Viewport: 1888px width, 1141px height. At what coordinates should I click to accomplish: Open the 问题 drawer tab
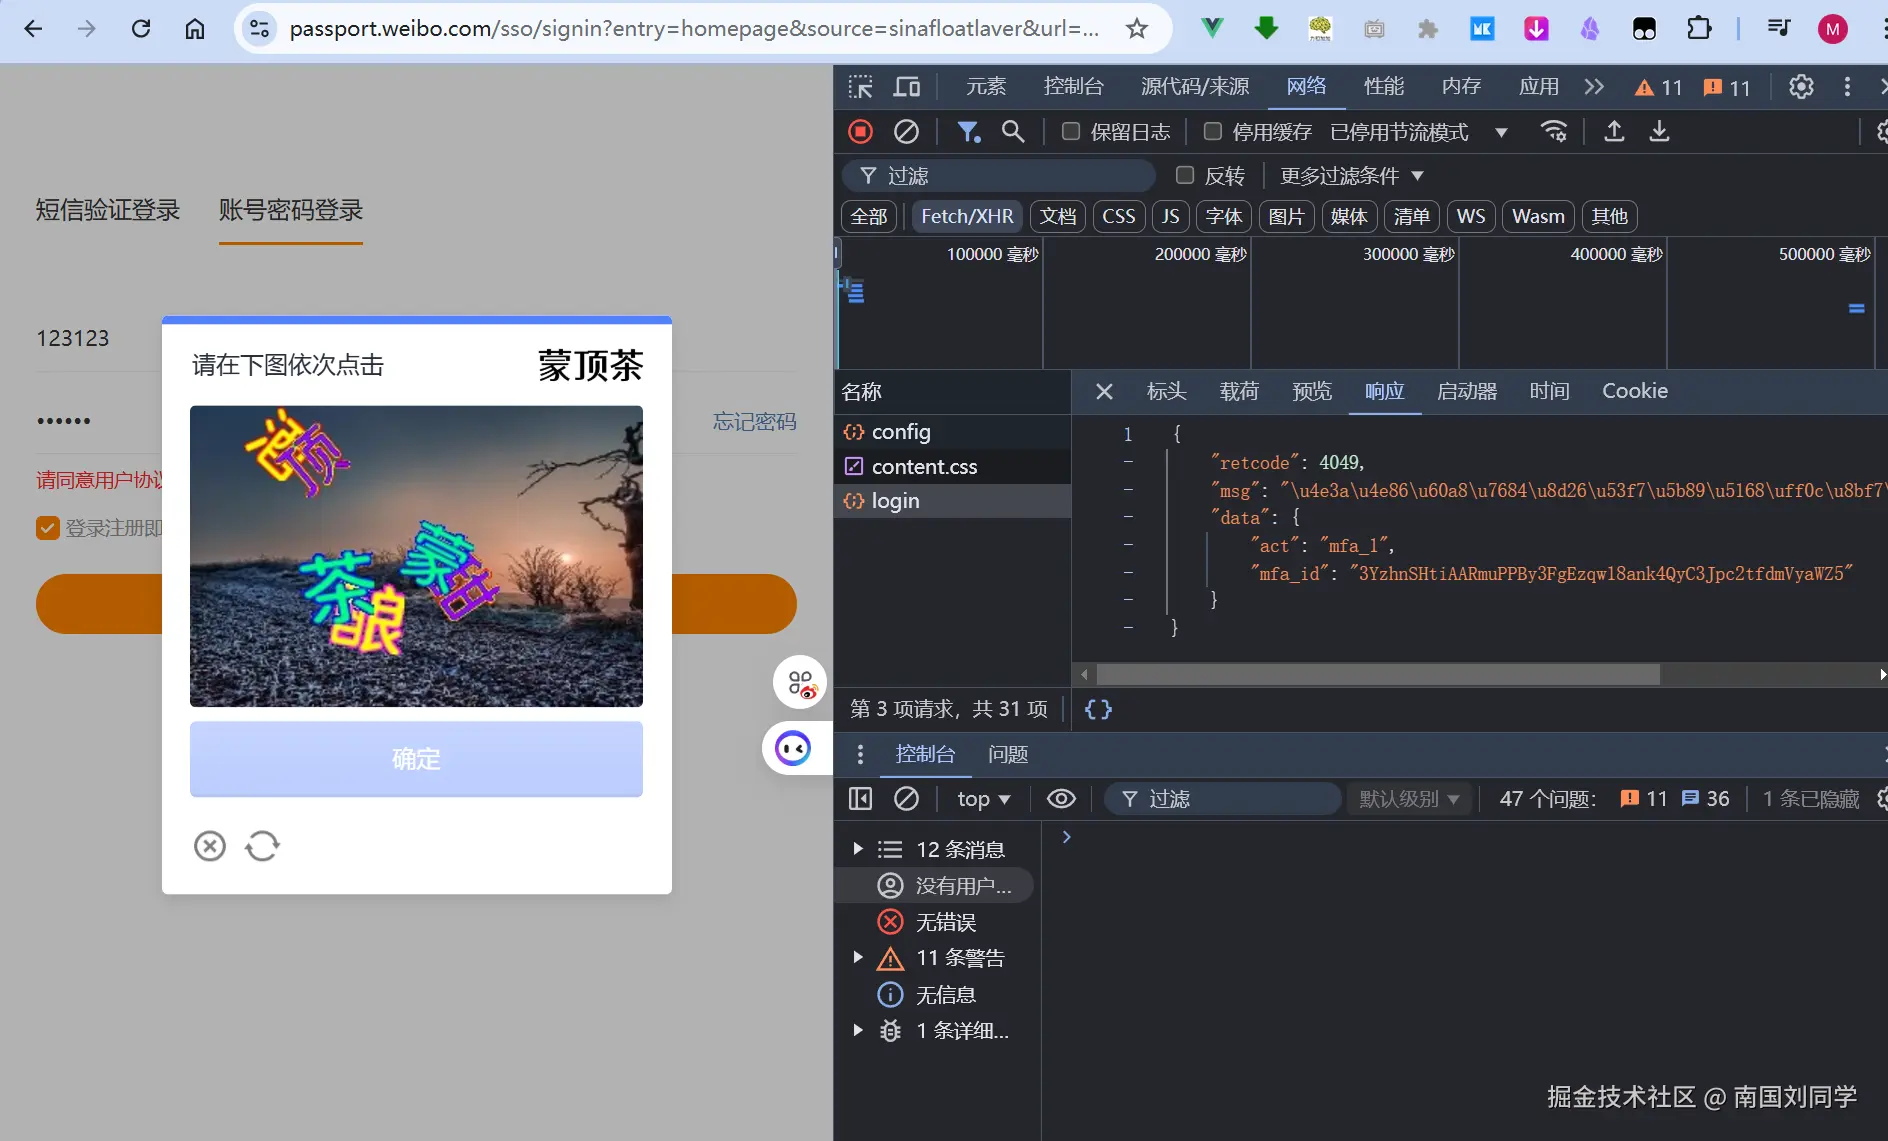(1008, 754)
